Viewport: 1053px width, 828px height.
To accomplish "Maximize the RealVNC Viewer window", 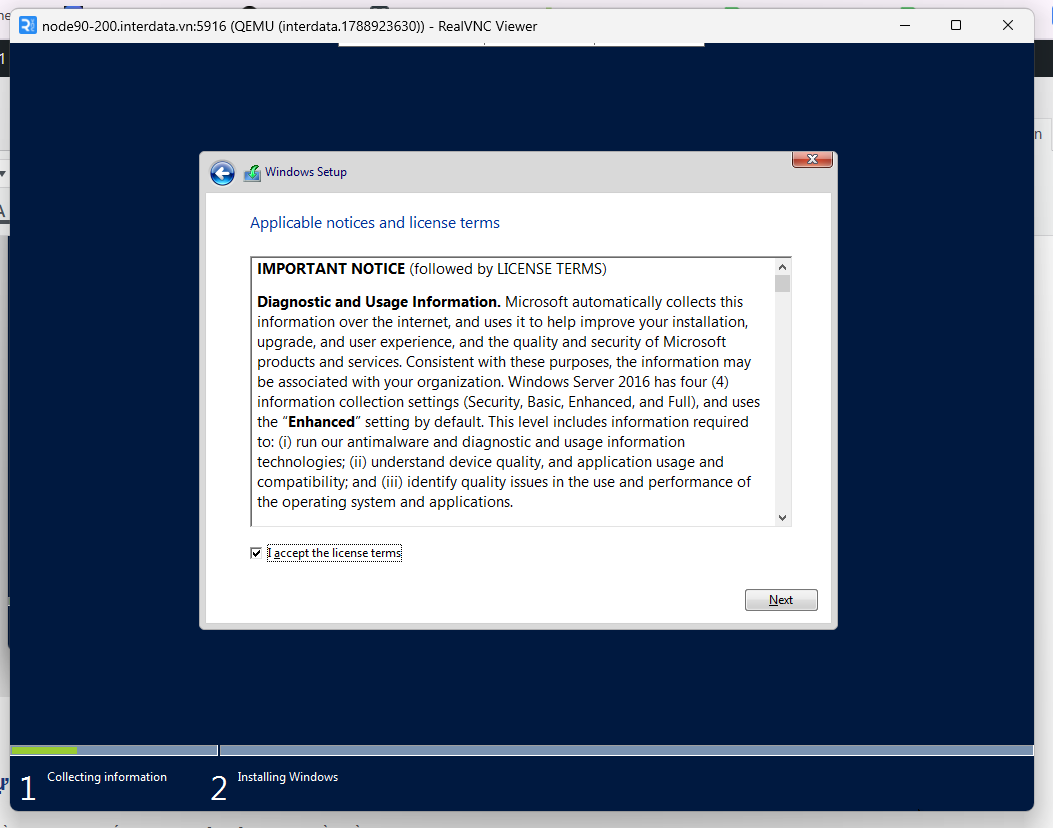I will point(956,26).
